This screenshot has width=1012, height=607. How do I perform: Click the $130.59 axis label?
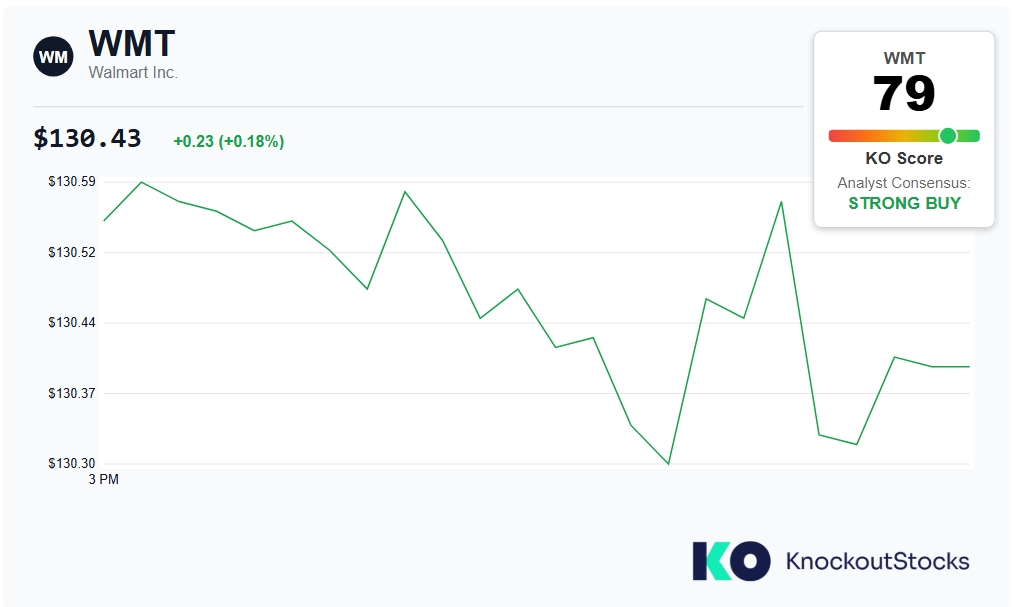pyautogui.click(x=72, y=181)
